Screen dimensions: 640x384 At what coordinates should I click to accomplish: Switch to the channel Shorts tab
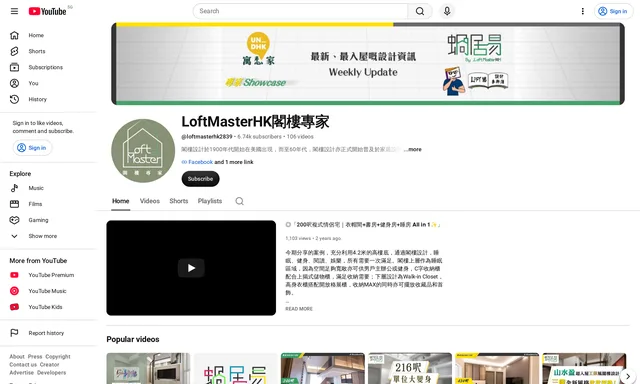(179, 201)
